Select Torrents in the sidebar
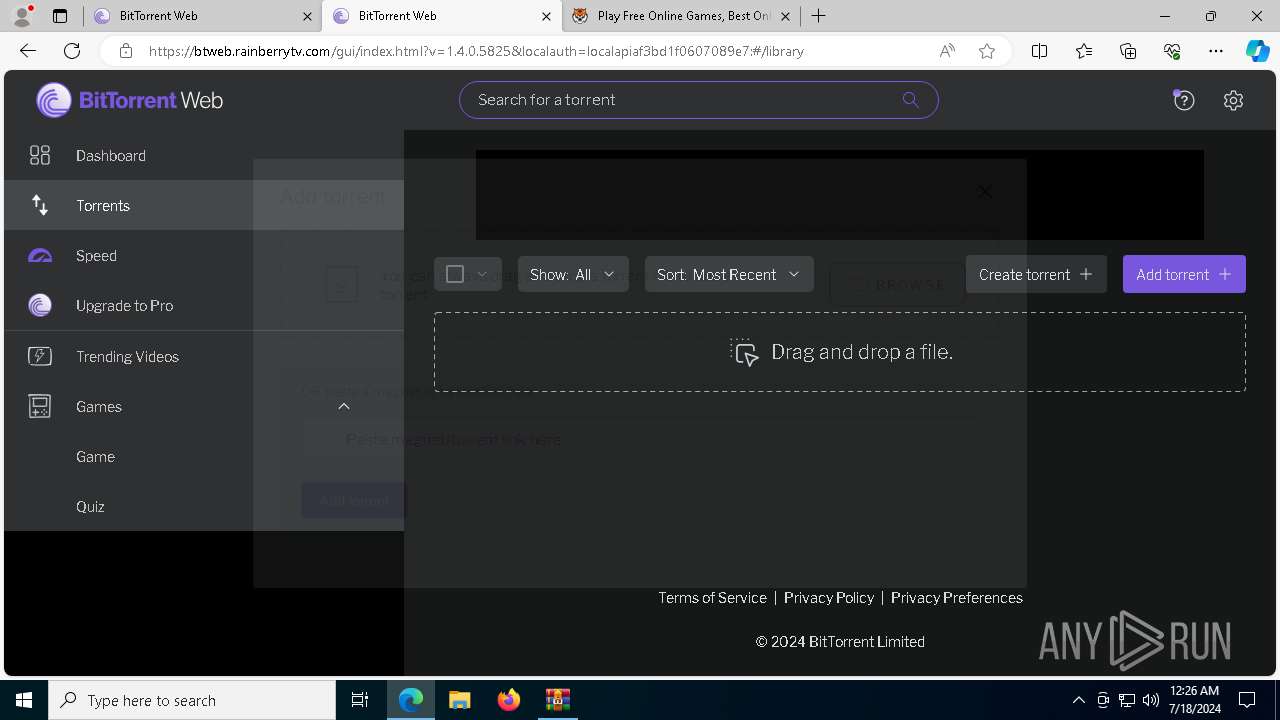 pos(204,205)
